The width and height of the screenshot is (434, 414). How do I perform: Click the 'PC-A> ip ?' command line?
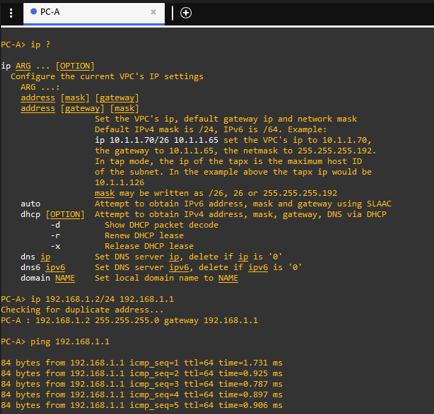(x=26, y=45)
